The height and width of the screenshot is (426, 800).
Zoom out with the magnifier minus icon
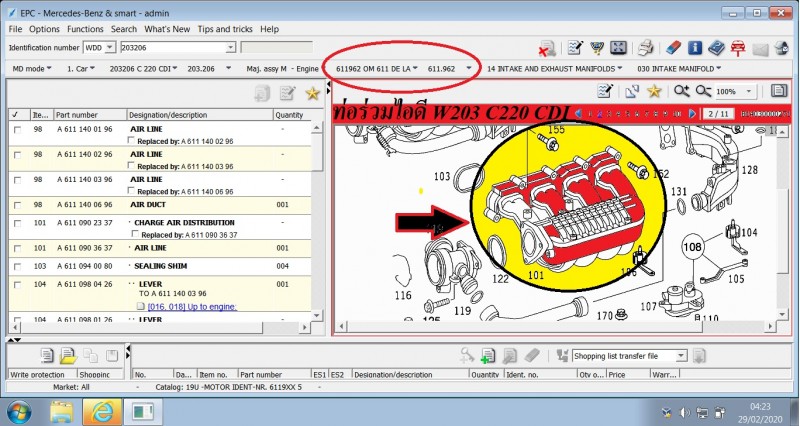(703, 91)
